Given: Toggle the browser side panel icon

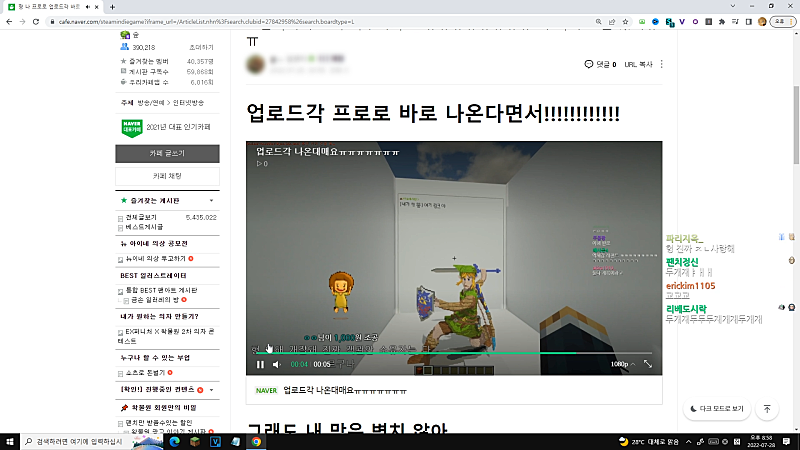Looking at the screenshot, I should click(748, 21).
